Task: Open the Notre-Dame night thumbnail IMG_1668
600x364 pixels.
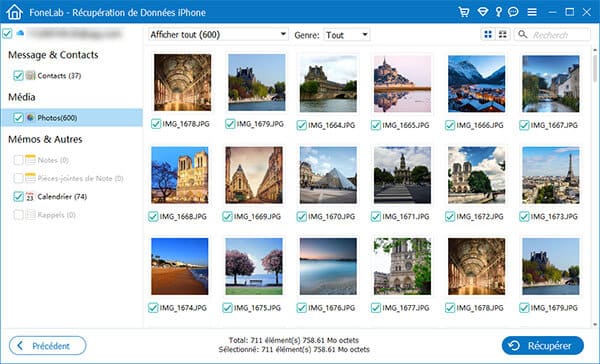Action: [179, 175]
